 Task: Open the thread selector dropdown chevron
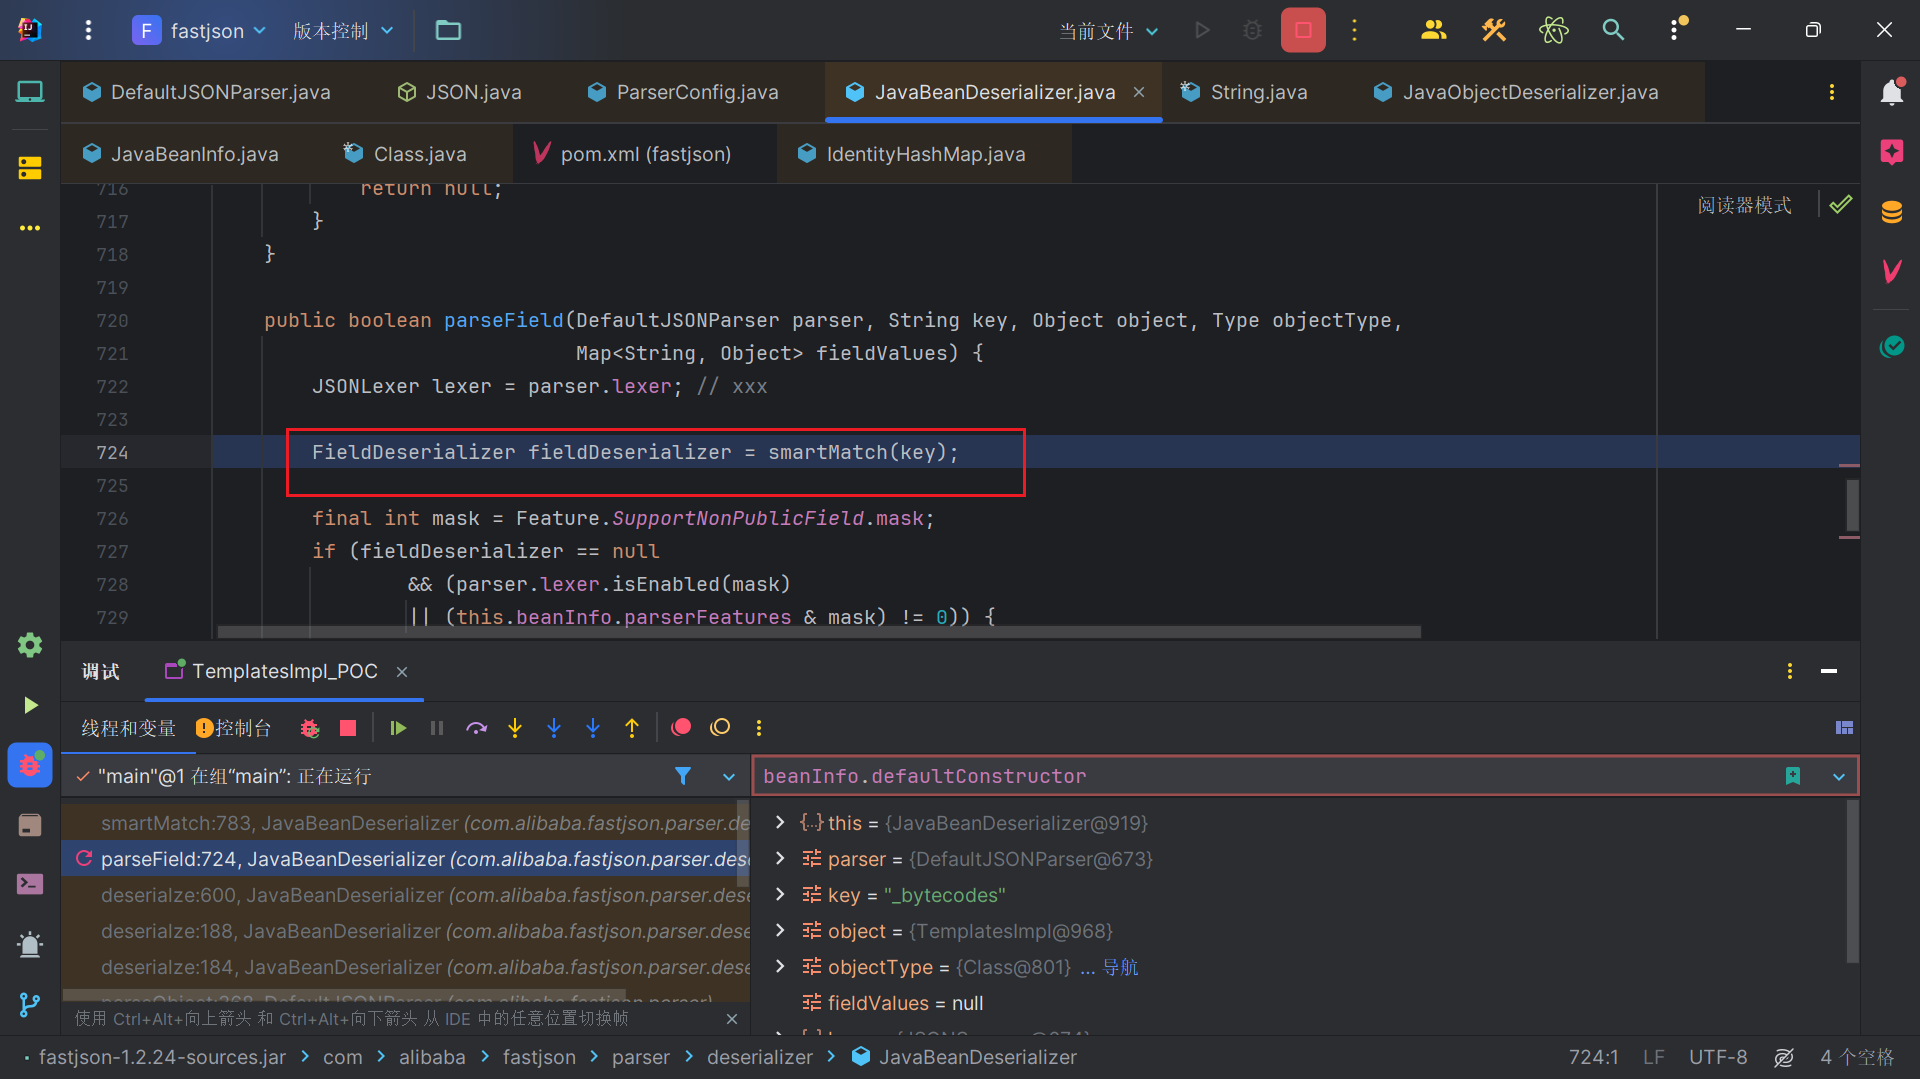(729, 777)
